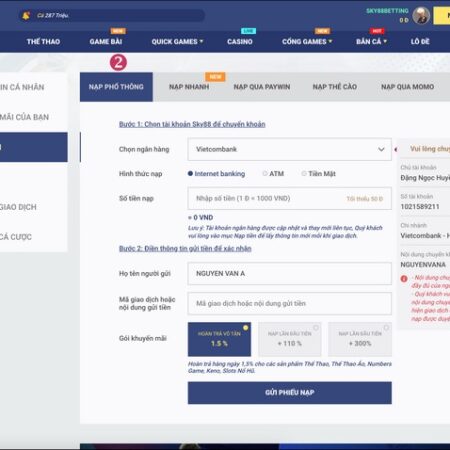Screen dimensions: 450x450
Task: Open the THỂ THAO menu
Action: coord(43,42)
